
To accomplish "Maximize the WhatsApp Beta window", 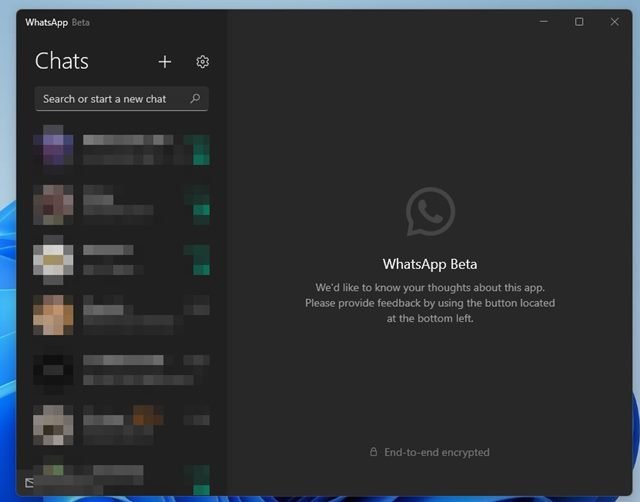I will coord(579,22).
